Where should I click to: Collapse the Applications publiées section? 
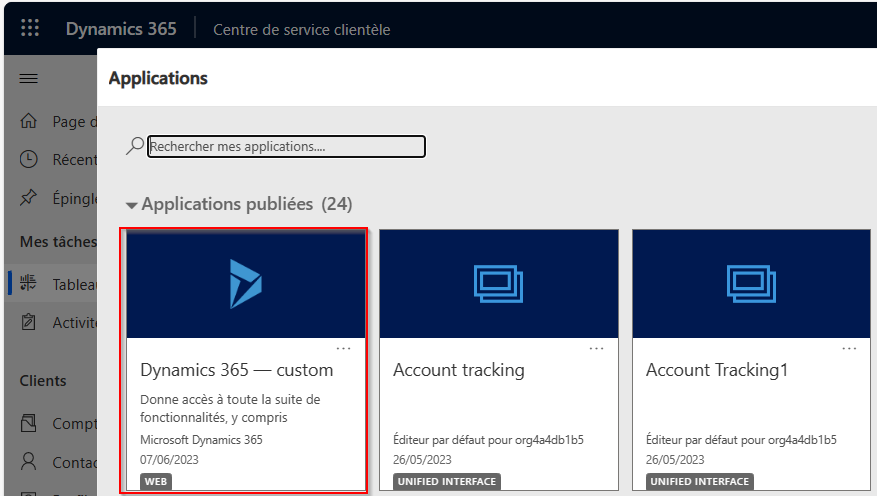pyautogui.click(x=131, y=206)
